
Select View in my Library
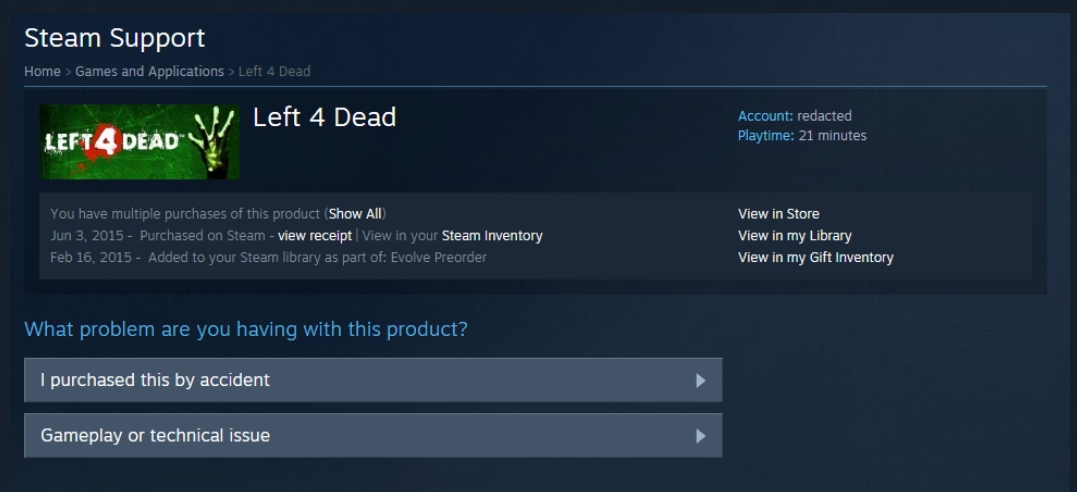click(795, 236)
